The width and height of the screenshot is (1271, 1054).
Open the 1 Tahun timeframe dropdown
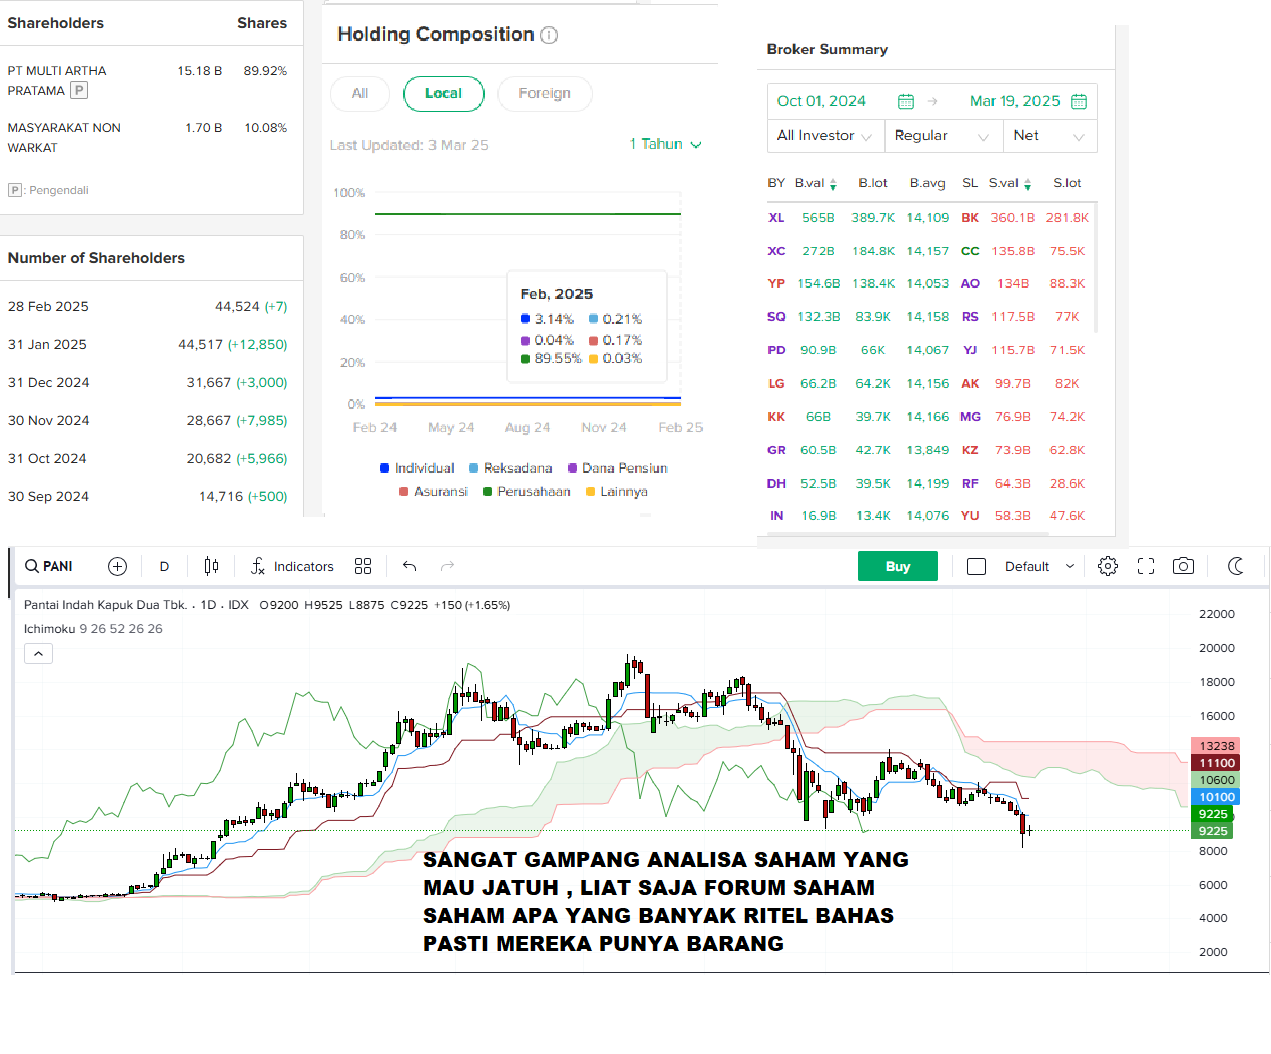click(x=664, y=144)
